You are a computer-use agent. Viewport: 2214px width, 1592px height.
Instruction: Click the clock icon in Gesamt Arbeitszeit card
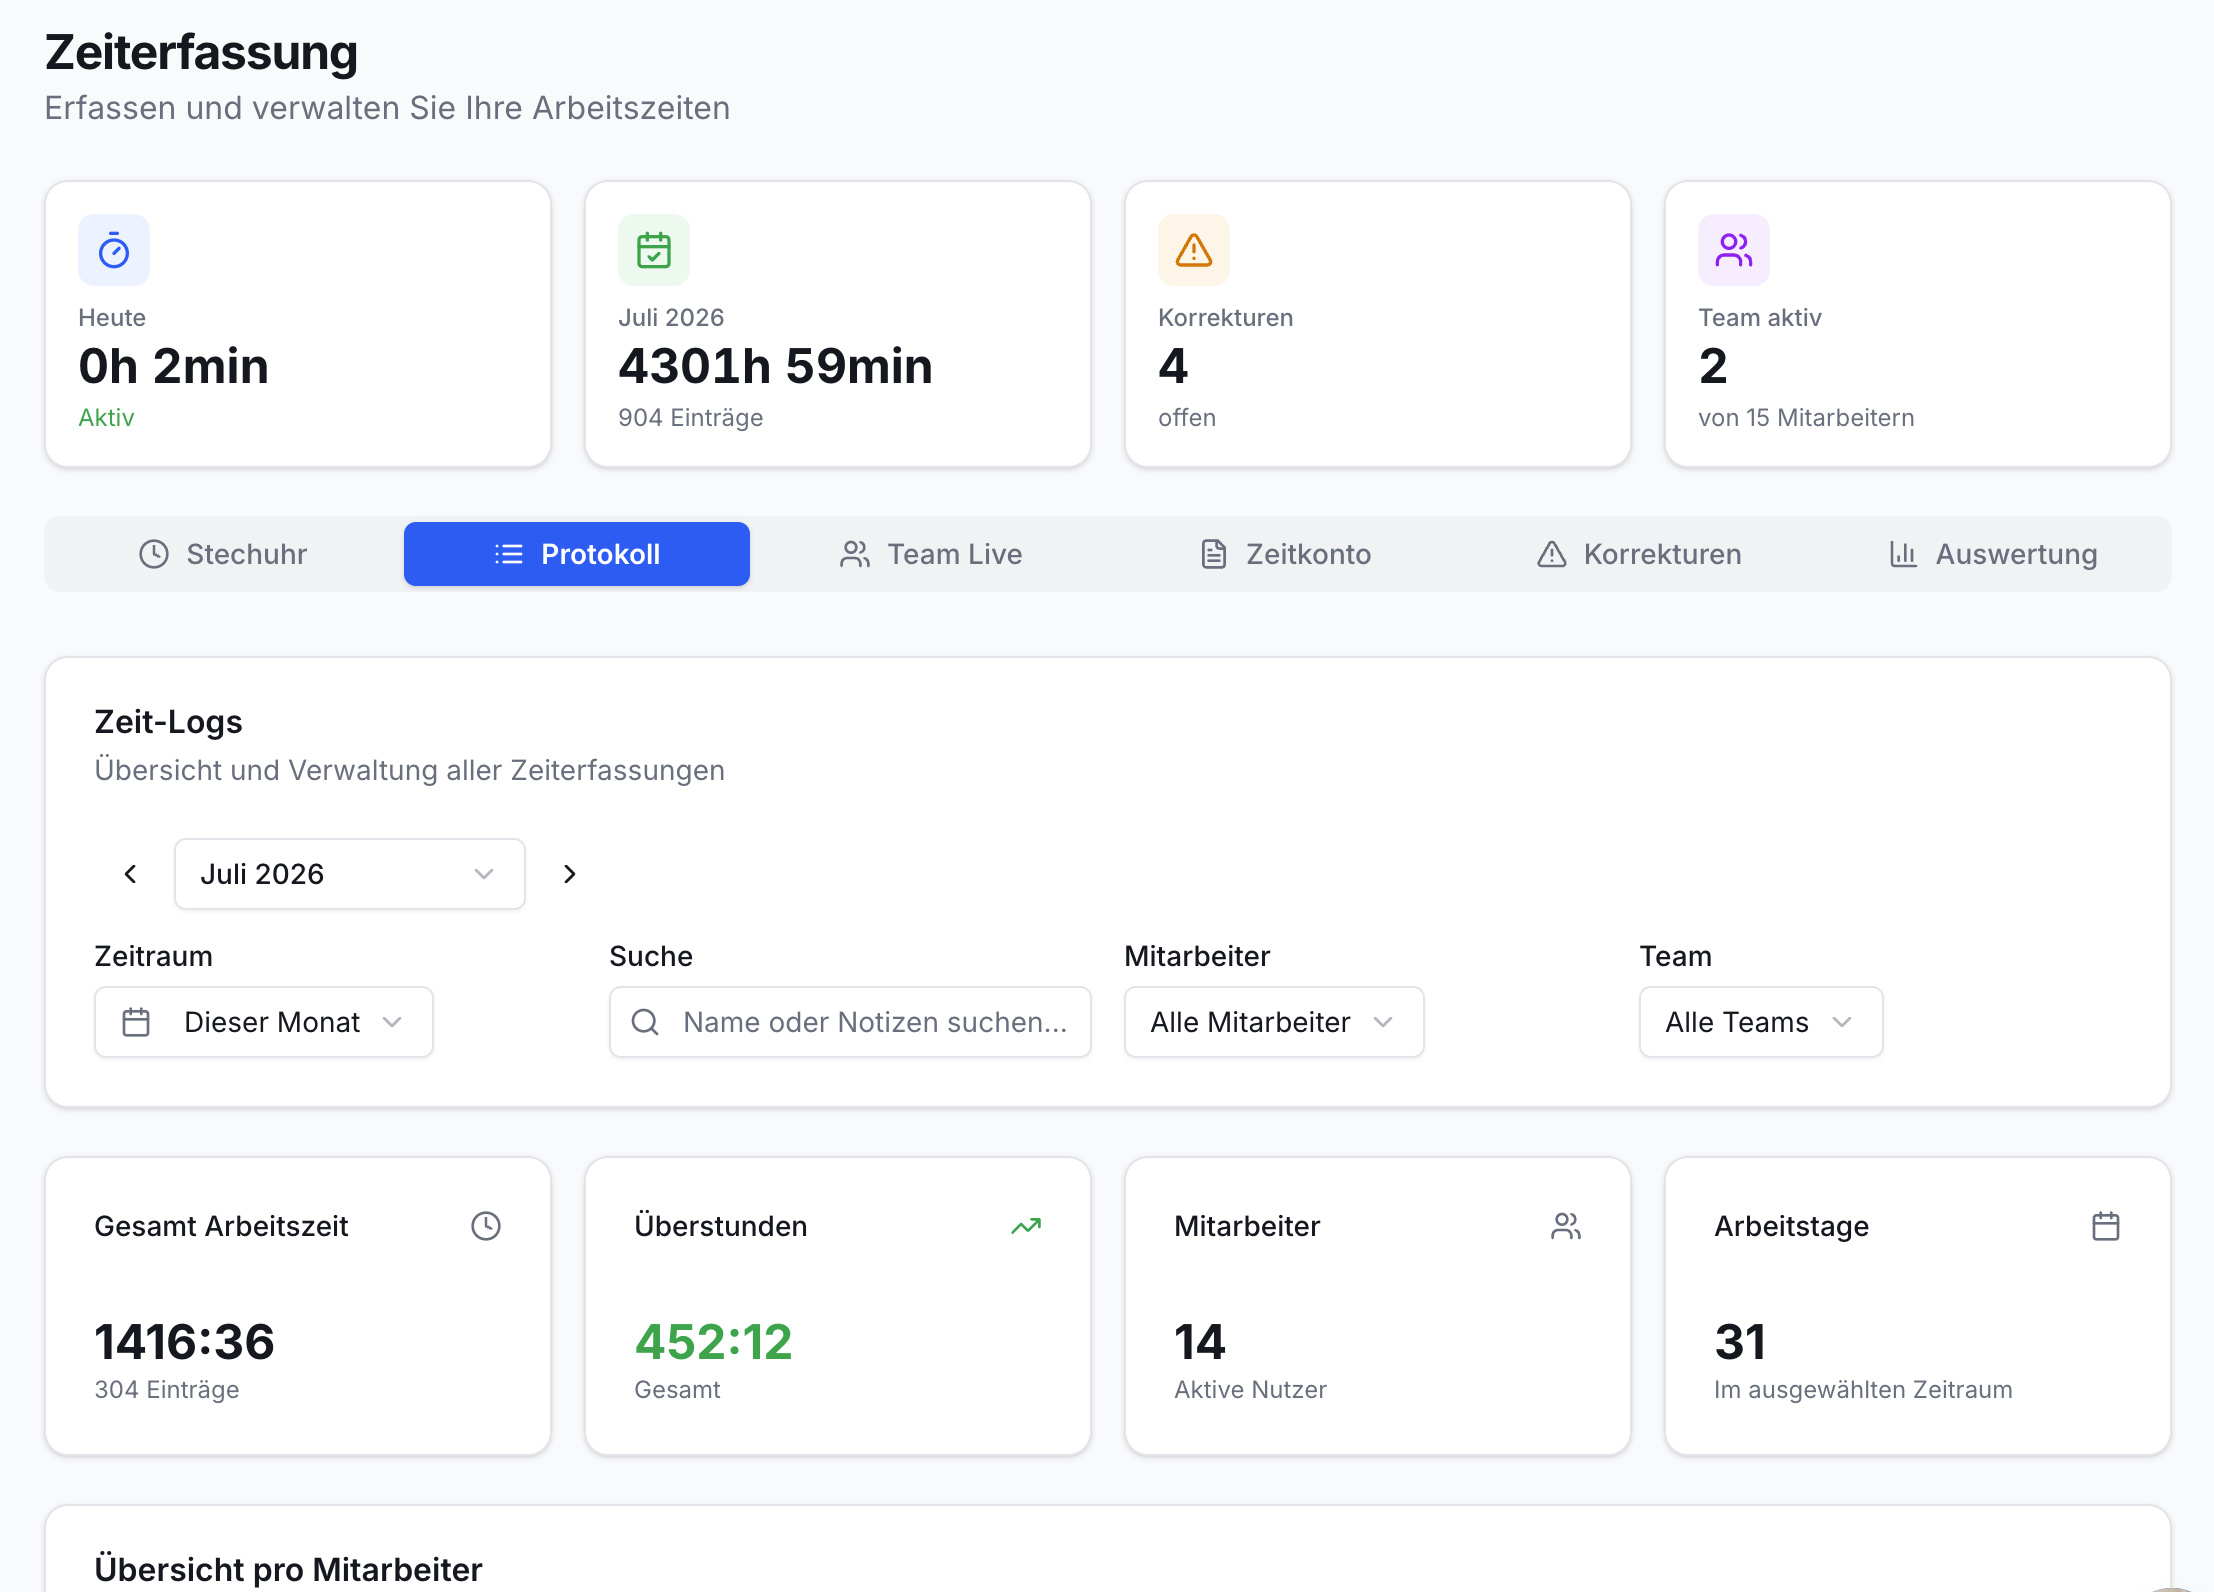486,1226
